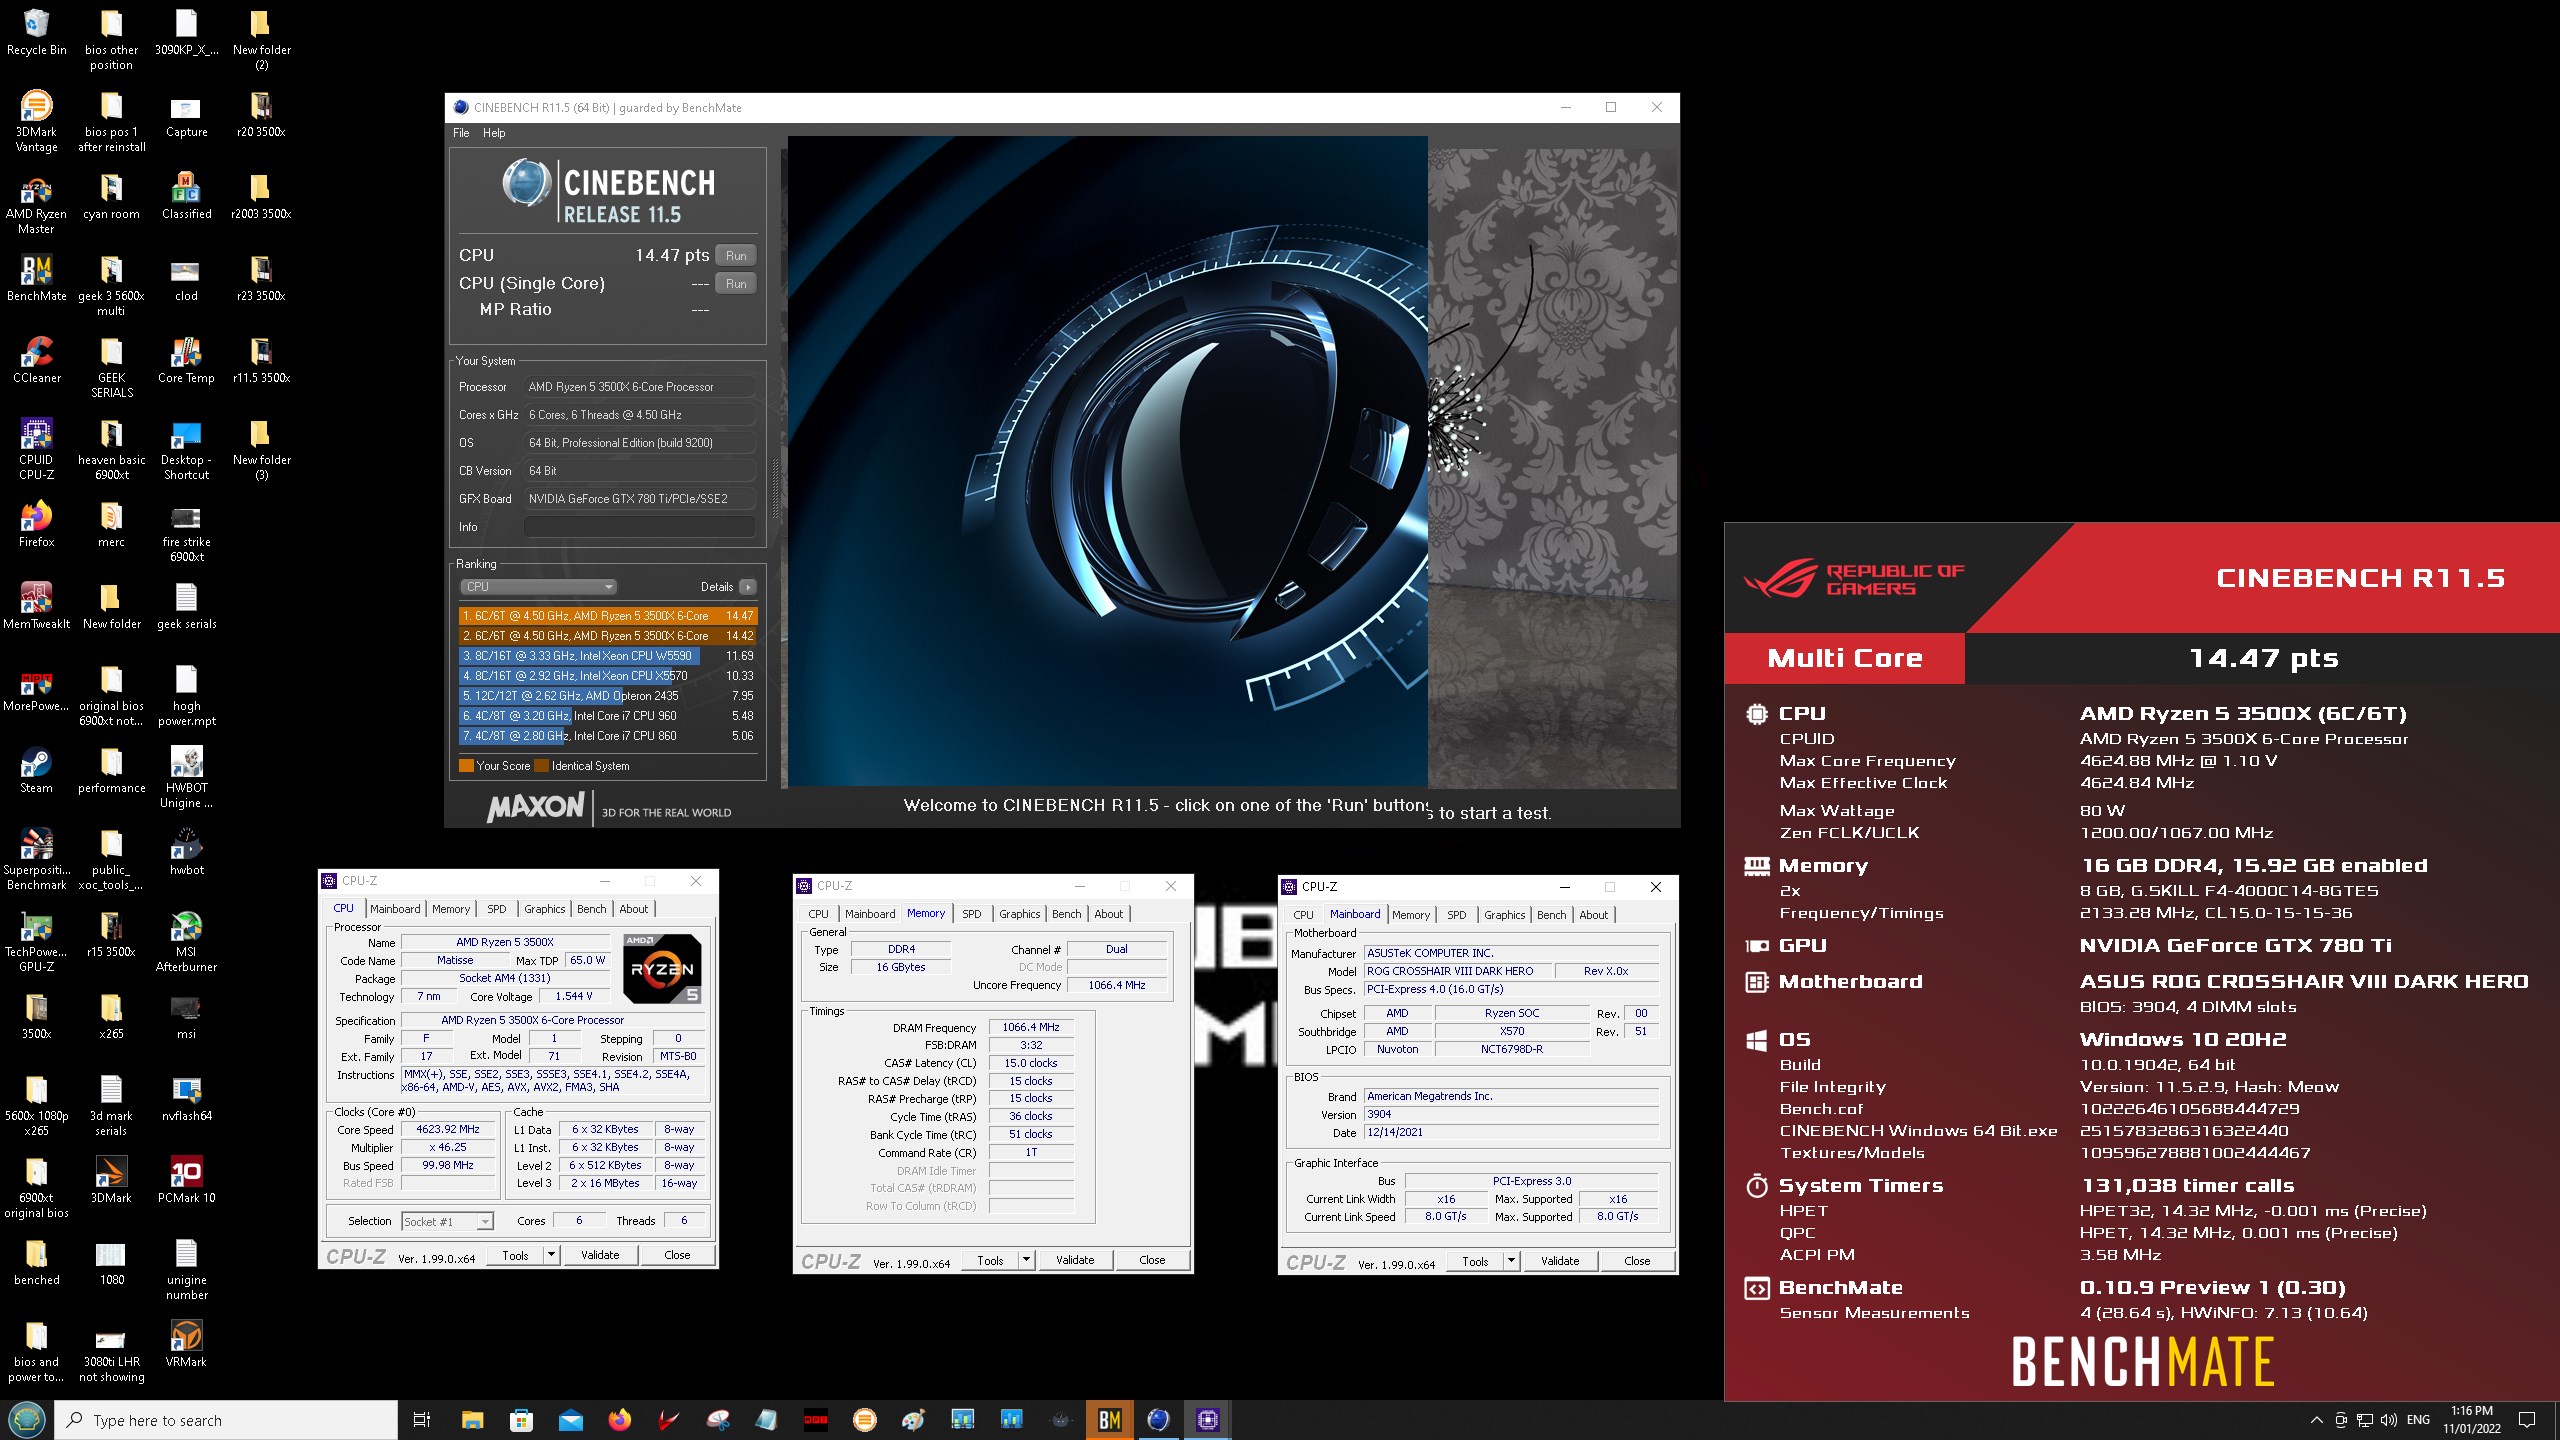Open MSI Afterburner desktop shortcut

click(x=186, y=942)
